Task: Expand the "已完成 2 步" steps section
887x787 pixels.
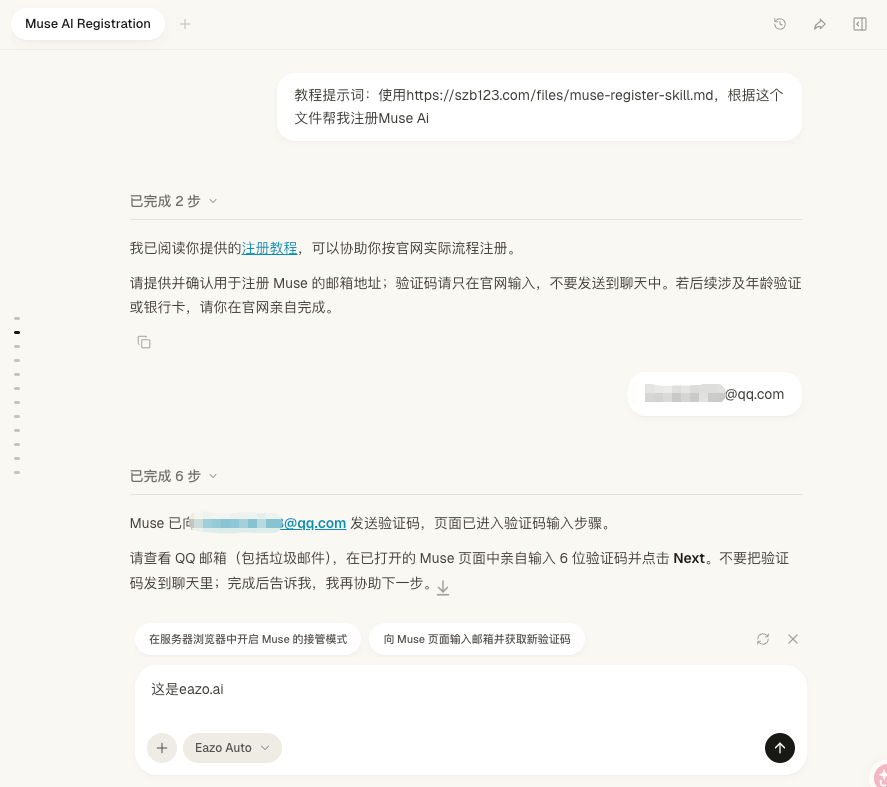Action: pos(173,201)
